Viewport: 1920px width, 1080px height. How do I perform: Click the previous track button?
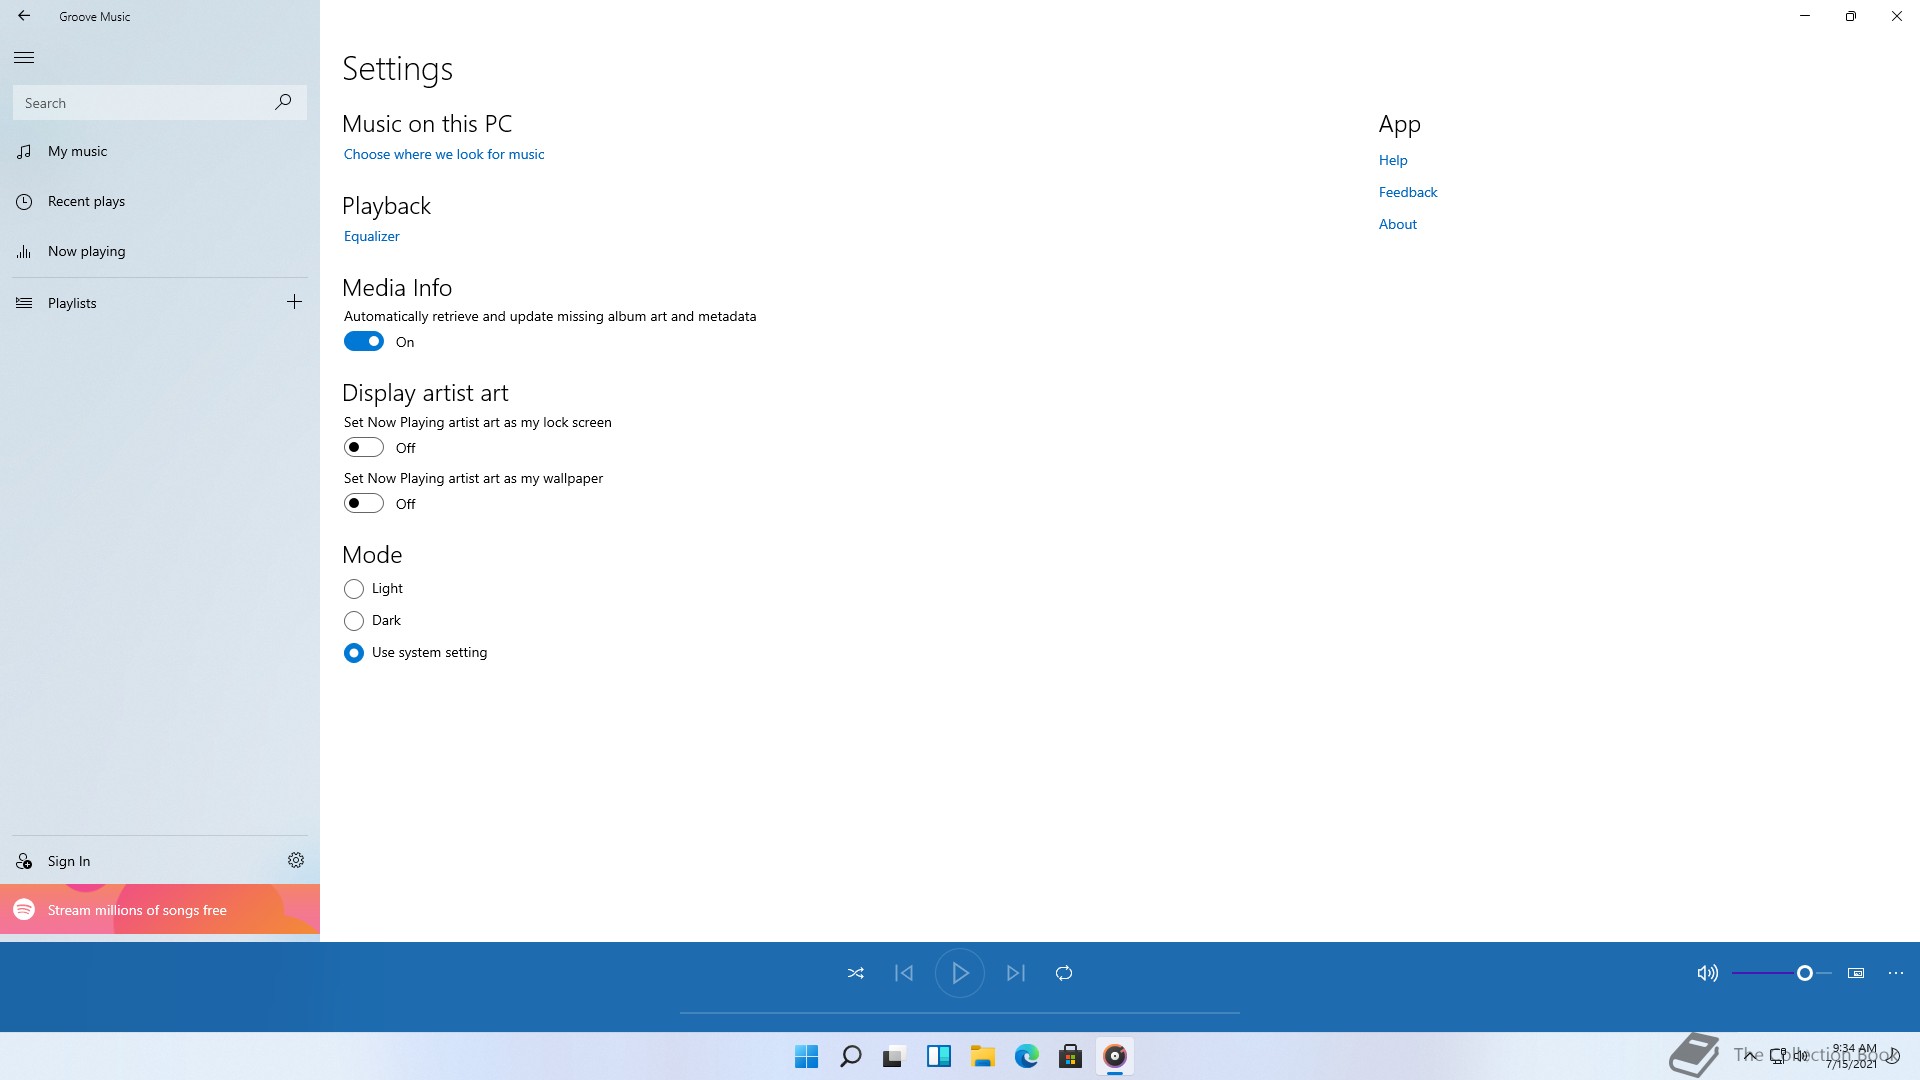pos(904,973)
